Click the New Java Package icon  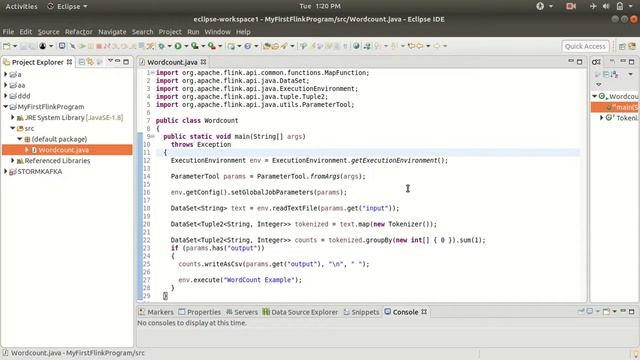231,46
